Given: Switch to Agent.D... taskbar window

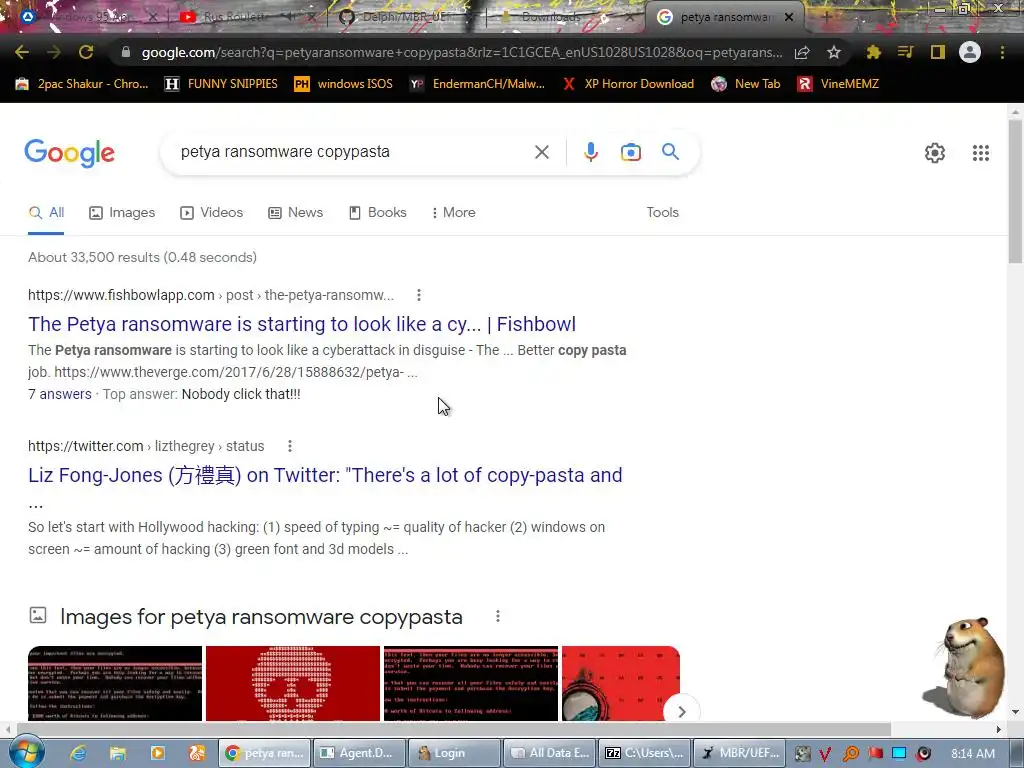Looking at the screenshot, I should click(359, 754).
